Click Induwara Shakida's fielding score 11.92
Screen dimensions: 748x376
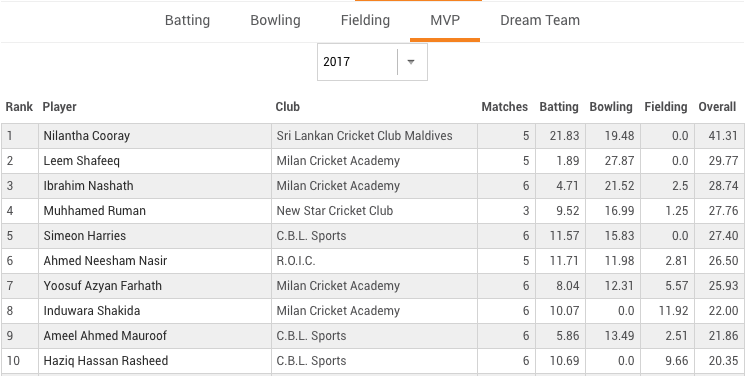point(674,311)
